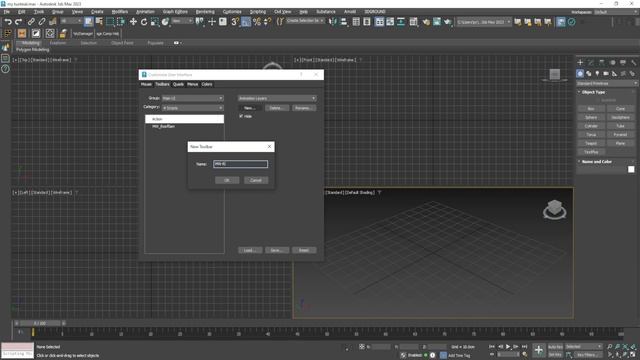Select the Lights category icon
Image resolution: width=640 pixels, height=360 pixels.
pos(597,73)
